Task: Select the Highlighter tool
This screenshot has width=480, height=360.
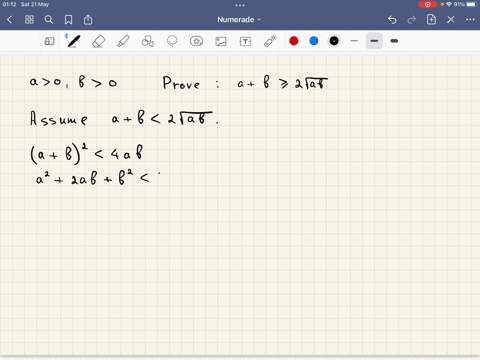Action: click(123, 41)
